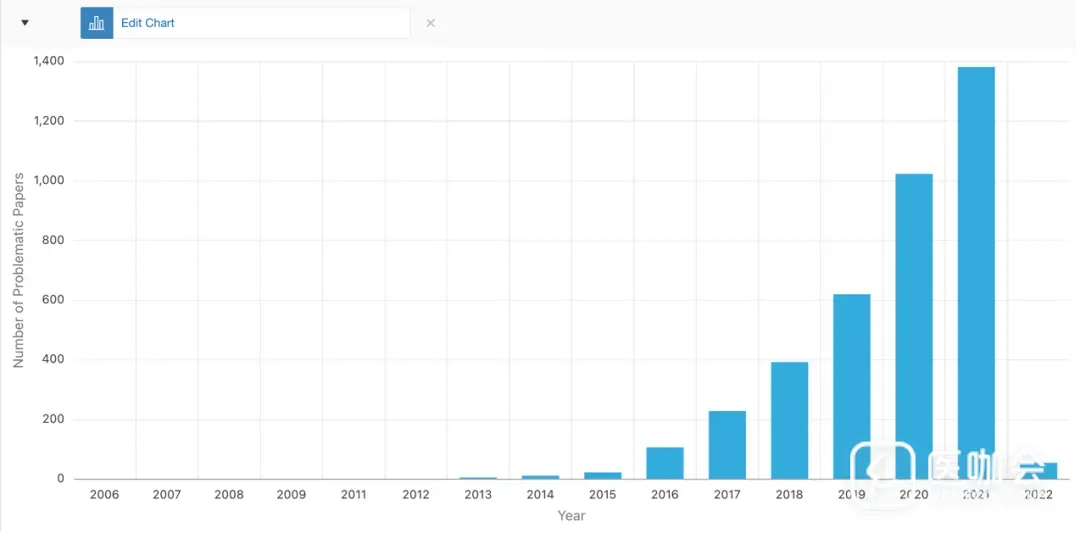Click the "Year" x-axis title

(571, 516)
